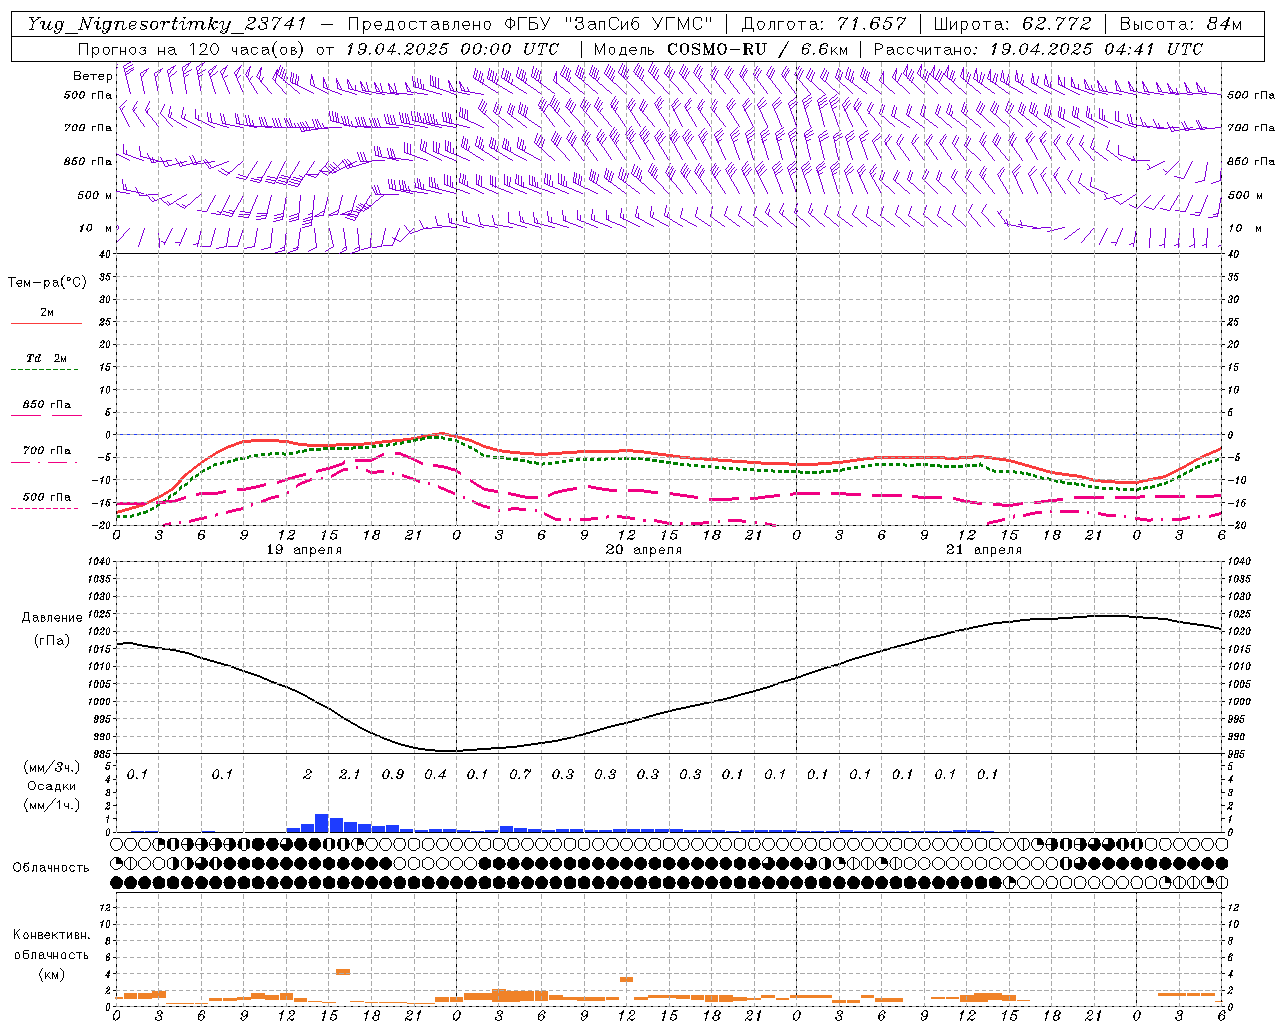
Task: Click the '20 апреля' date label
Action: [x=644, y=550]
